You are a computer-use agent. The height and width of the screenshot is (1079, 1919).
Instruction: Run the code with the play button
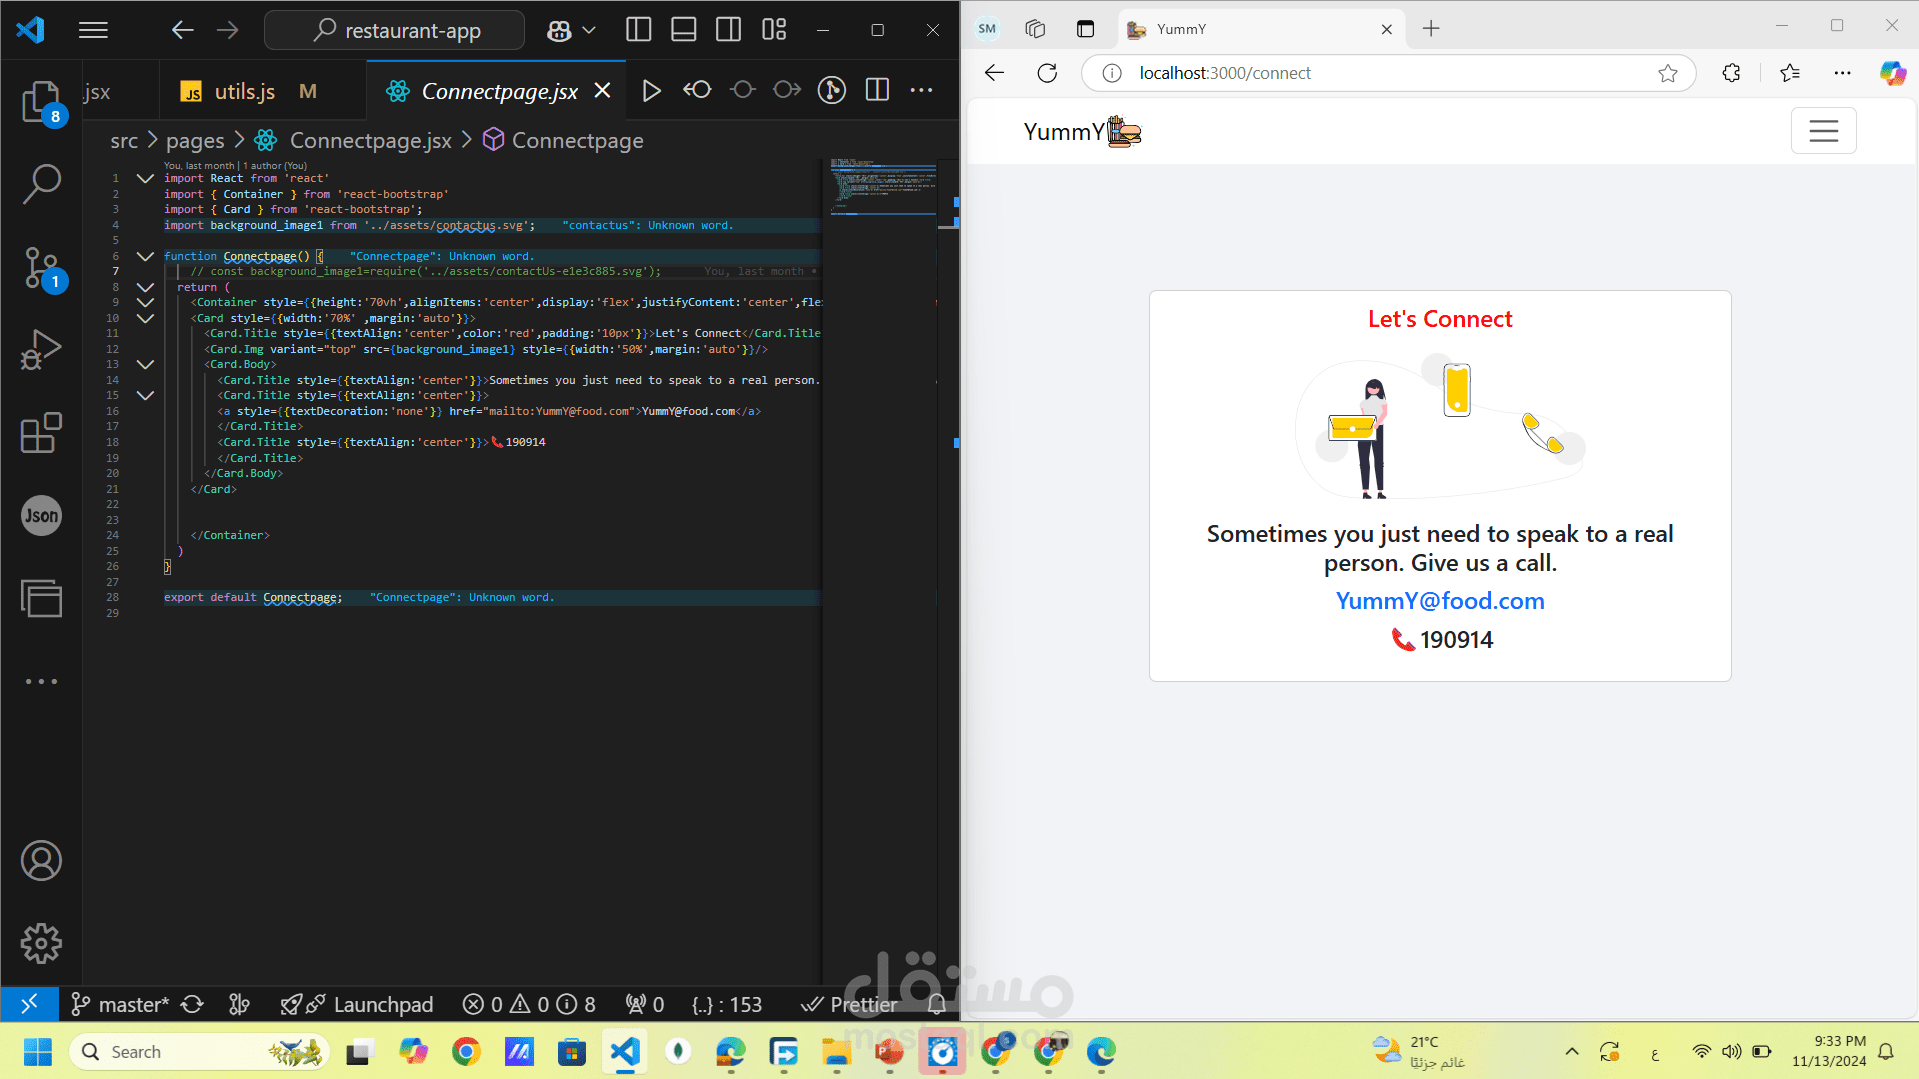coord(651,91)
